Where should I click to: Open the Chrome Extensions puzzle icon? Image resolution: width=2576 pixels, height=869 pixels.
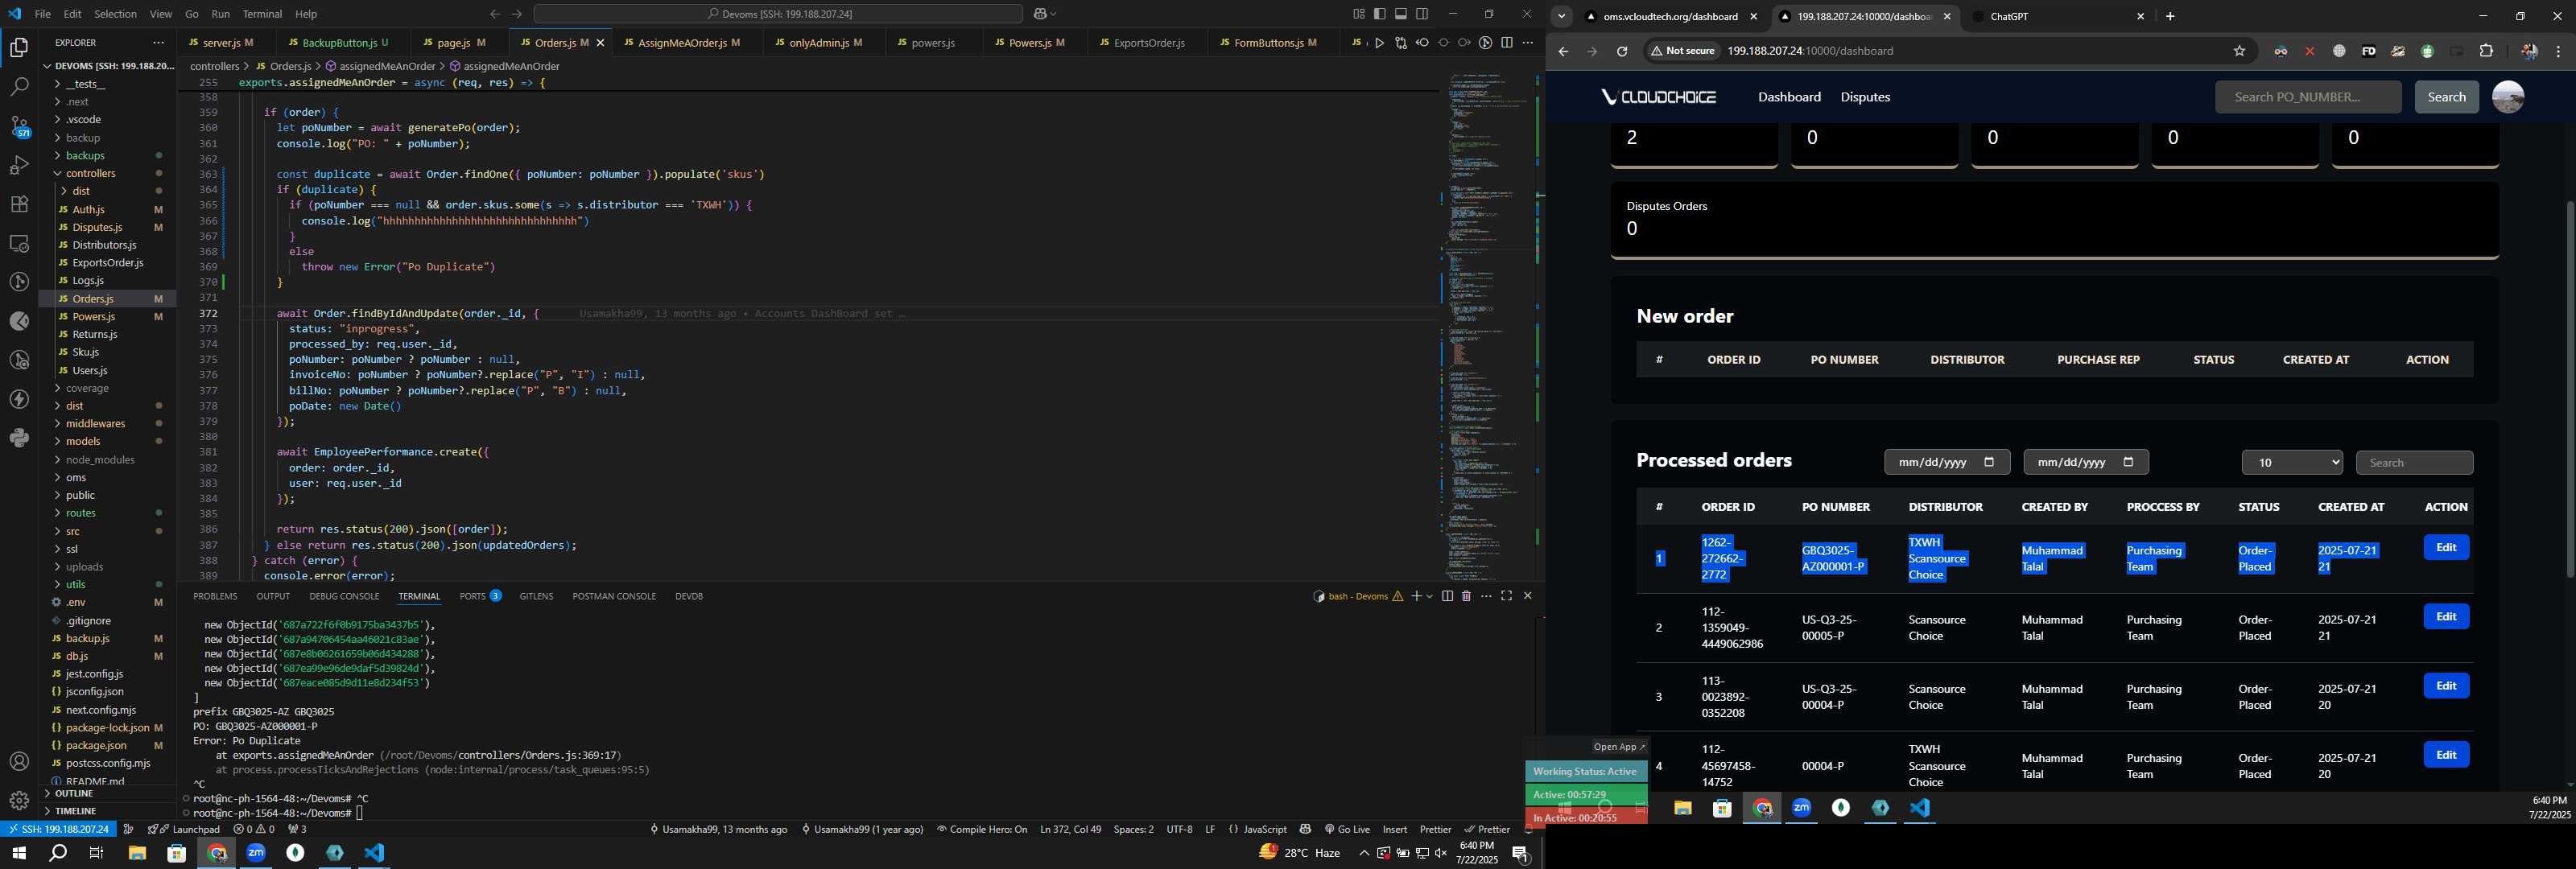tap(2486, 51)
